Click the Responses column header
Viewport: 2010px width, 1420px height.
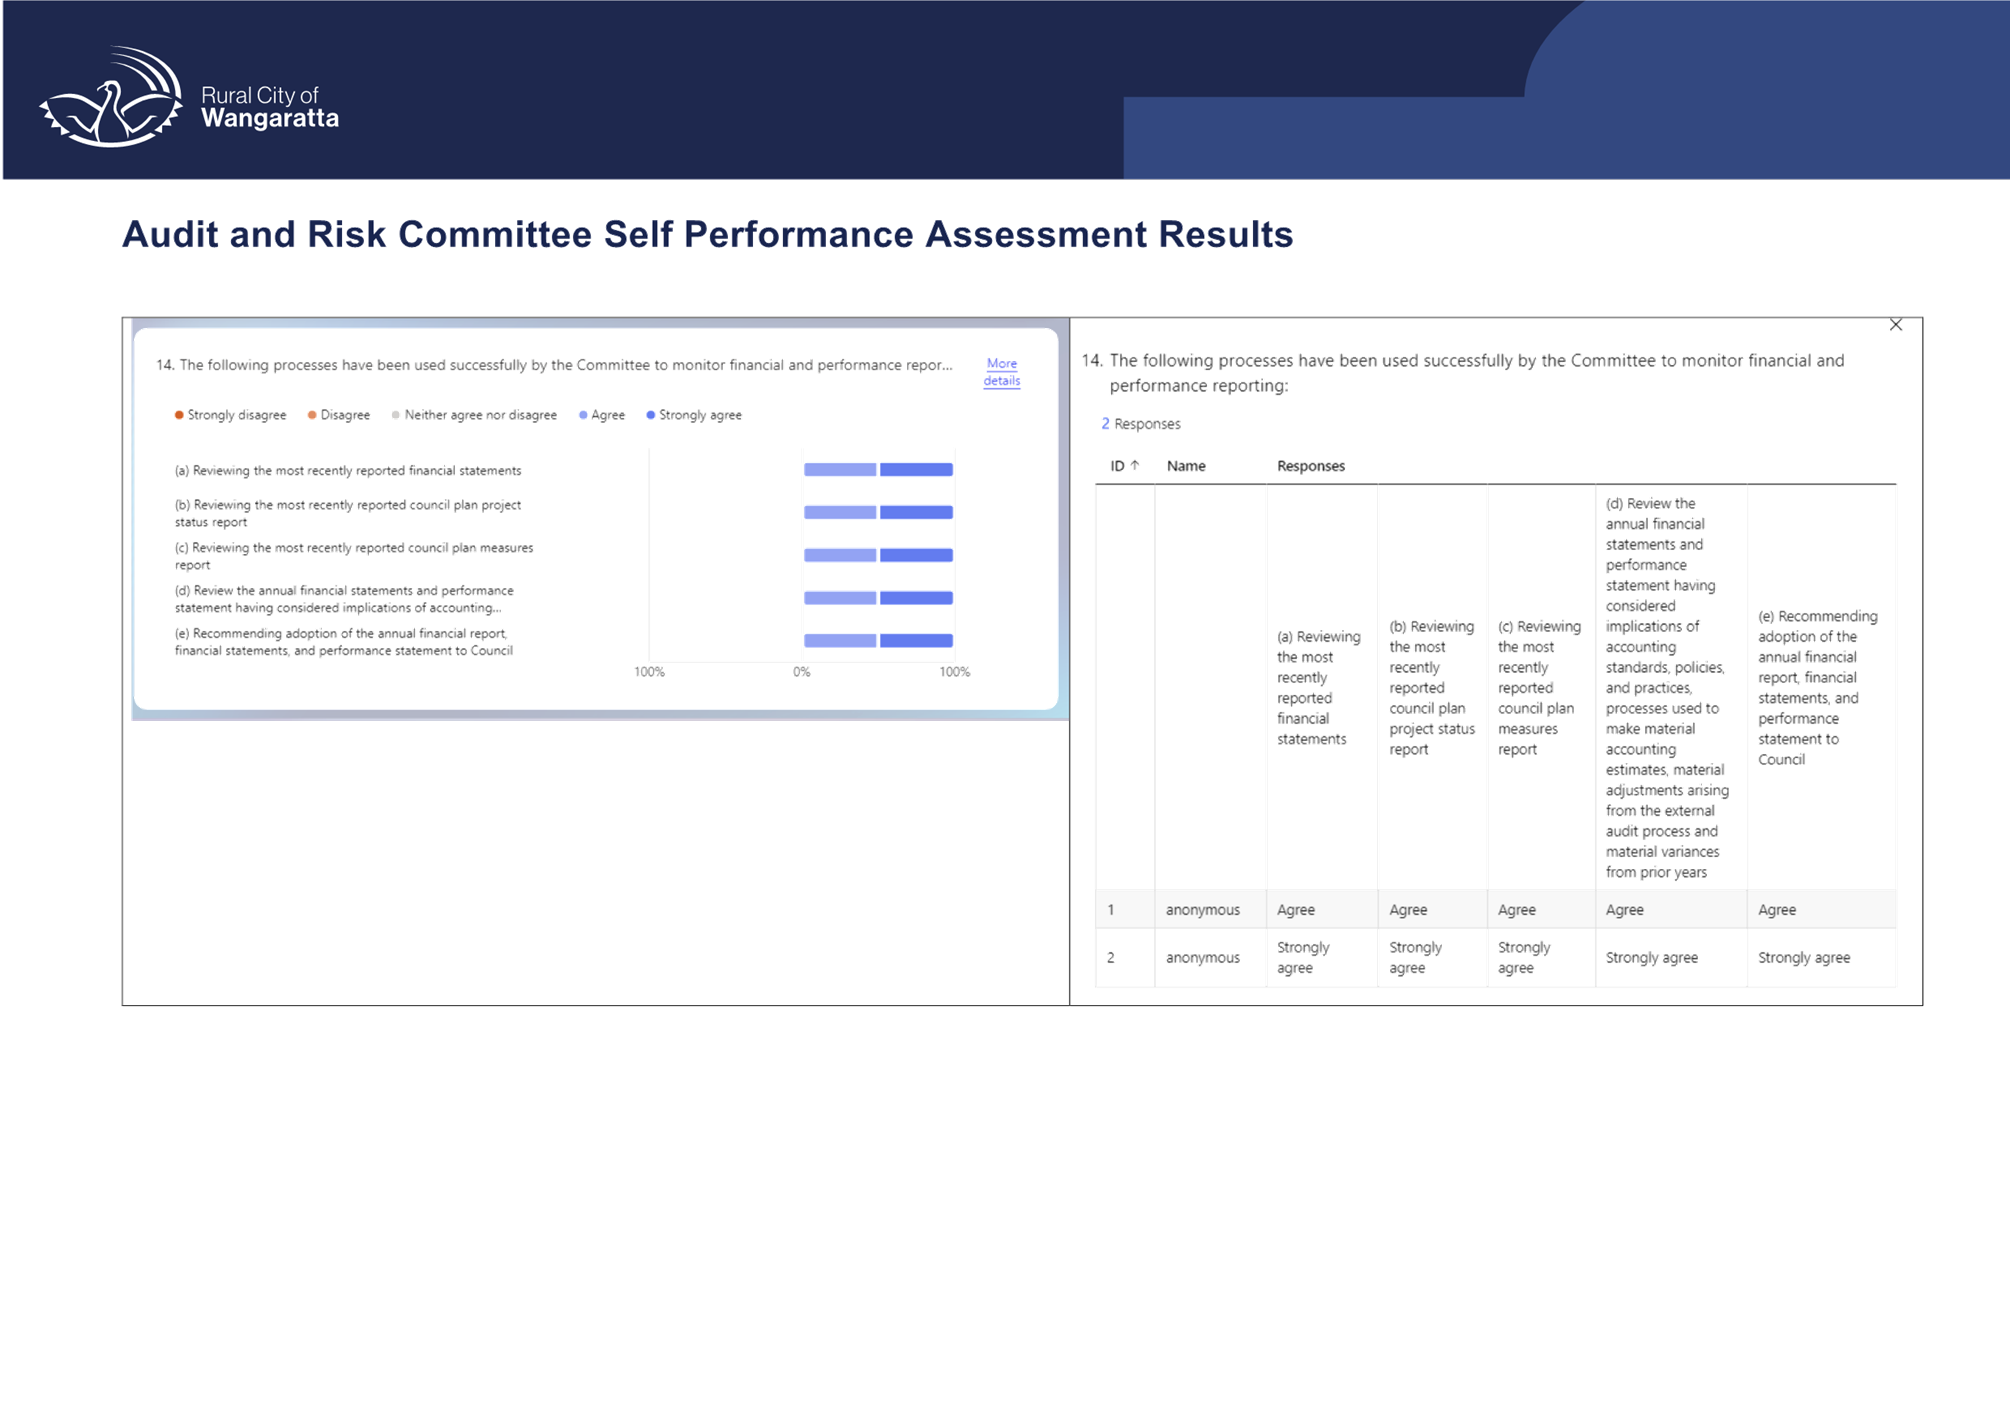[x=1311, y=466]
